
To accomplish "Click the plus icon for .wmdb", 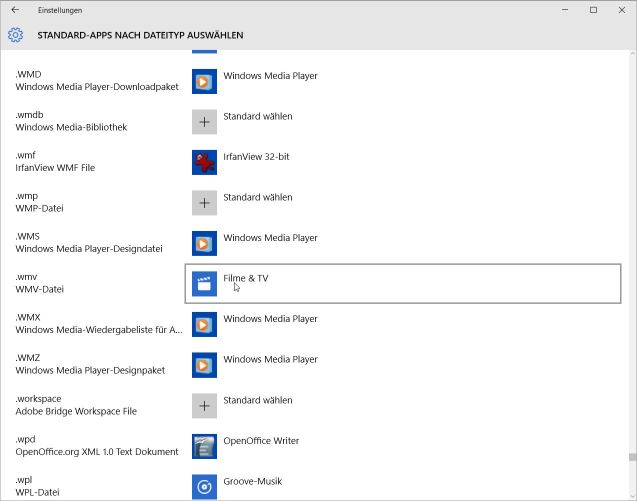I will tap(204, 122).
